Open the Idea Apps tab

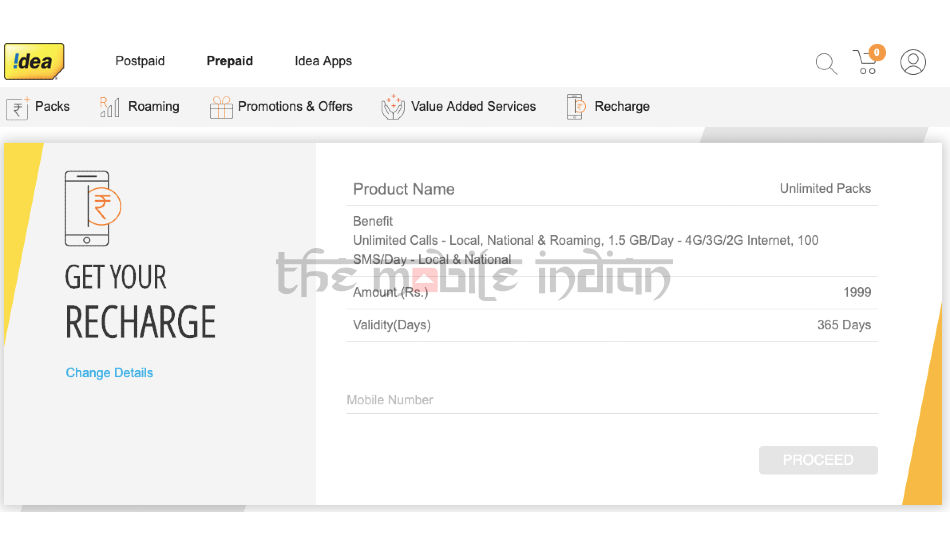[x=323, y=61]
